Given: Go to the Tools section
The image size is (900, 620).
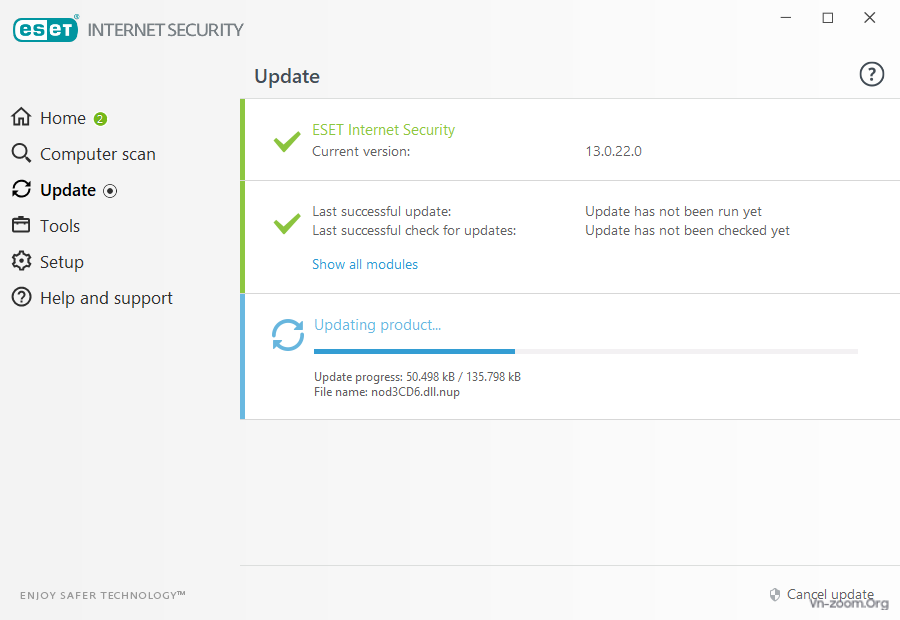Looking at the screenshot, I should pos(60,226).
